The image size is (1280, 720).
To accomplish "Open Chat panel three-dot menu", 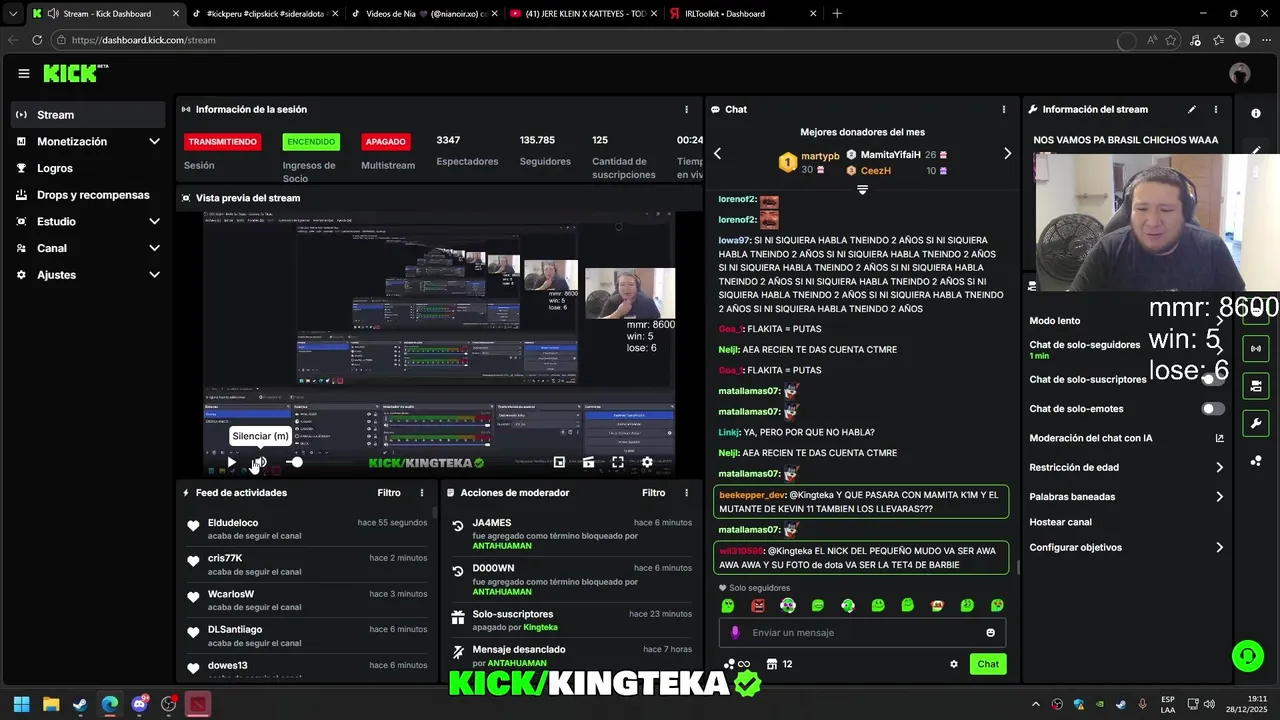I will pos(1004,109).
